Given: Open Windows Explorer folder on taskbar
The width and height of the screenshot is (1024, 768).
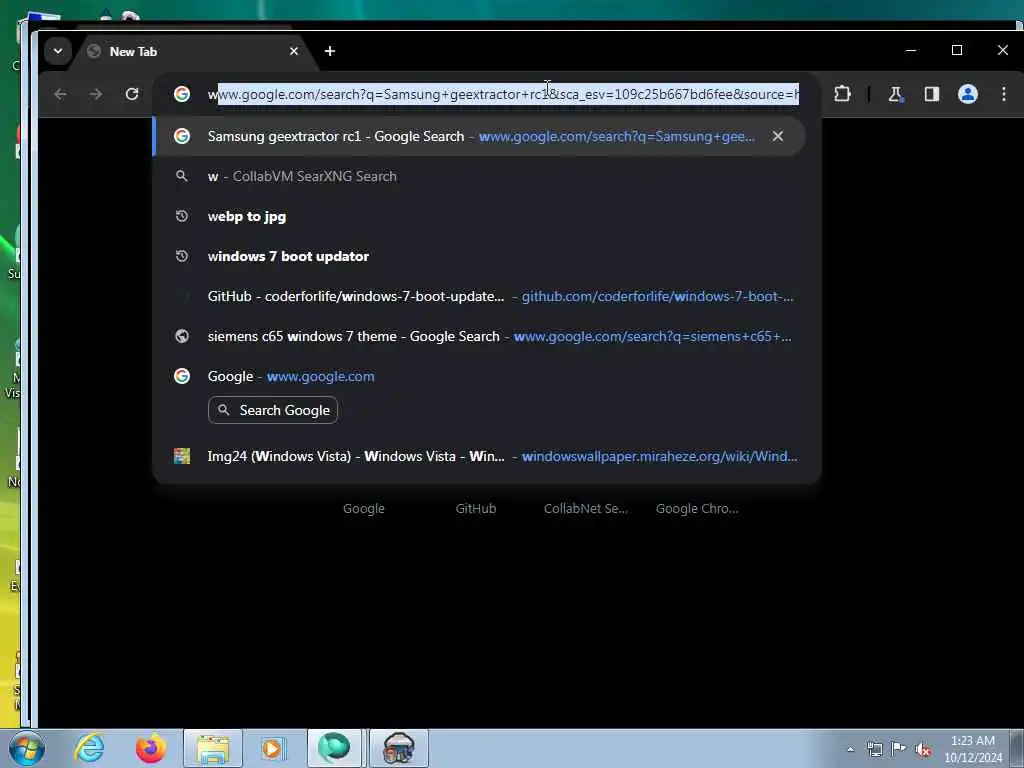Looking at the screenshot, I should 213,748.
